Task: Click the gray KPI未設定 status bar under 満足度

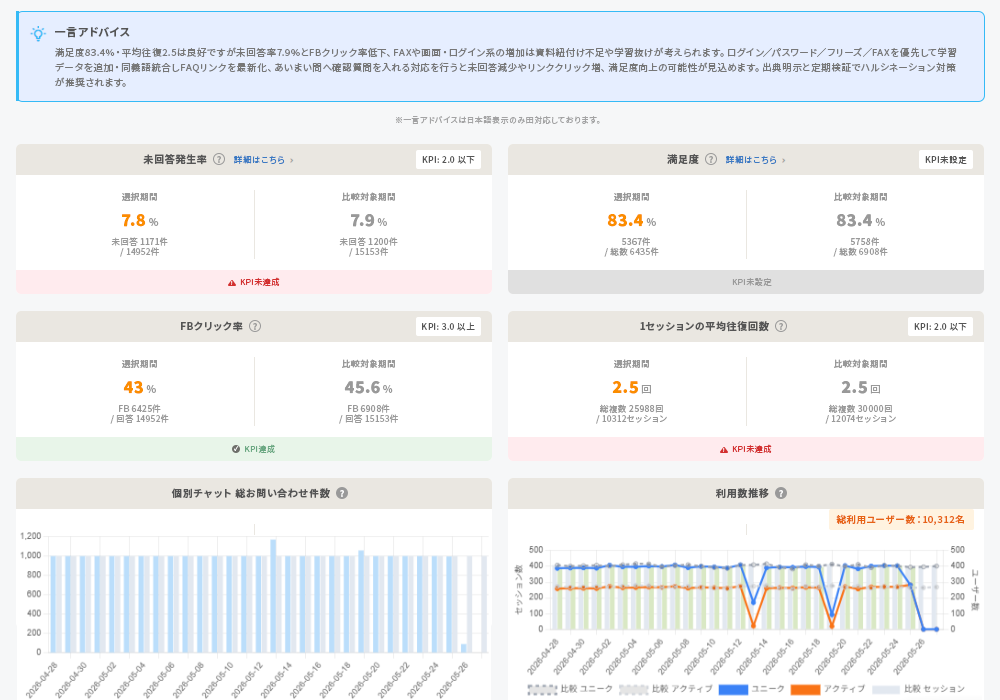Action: coord(746,282)
